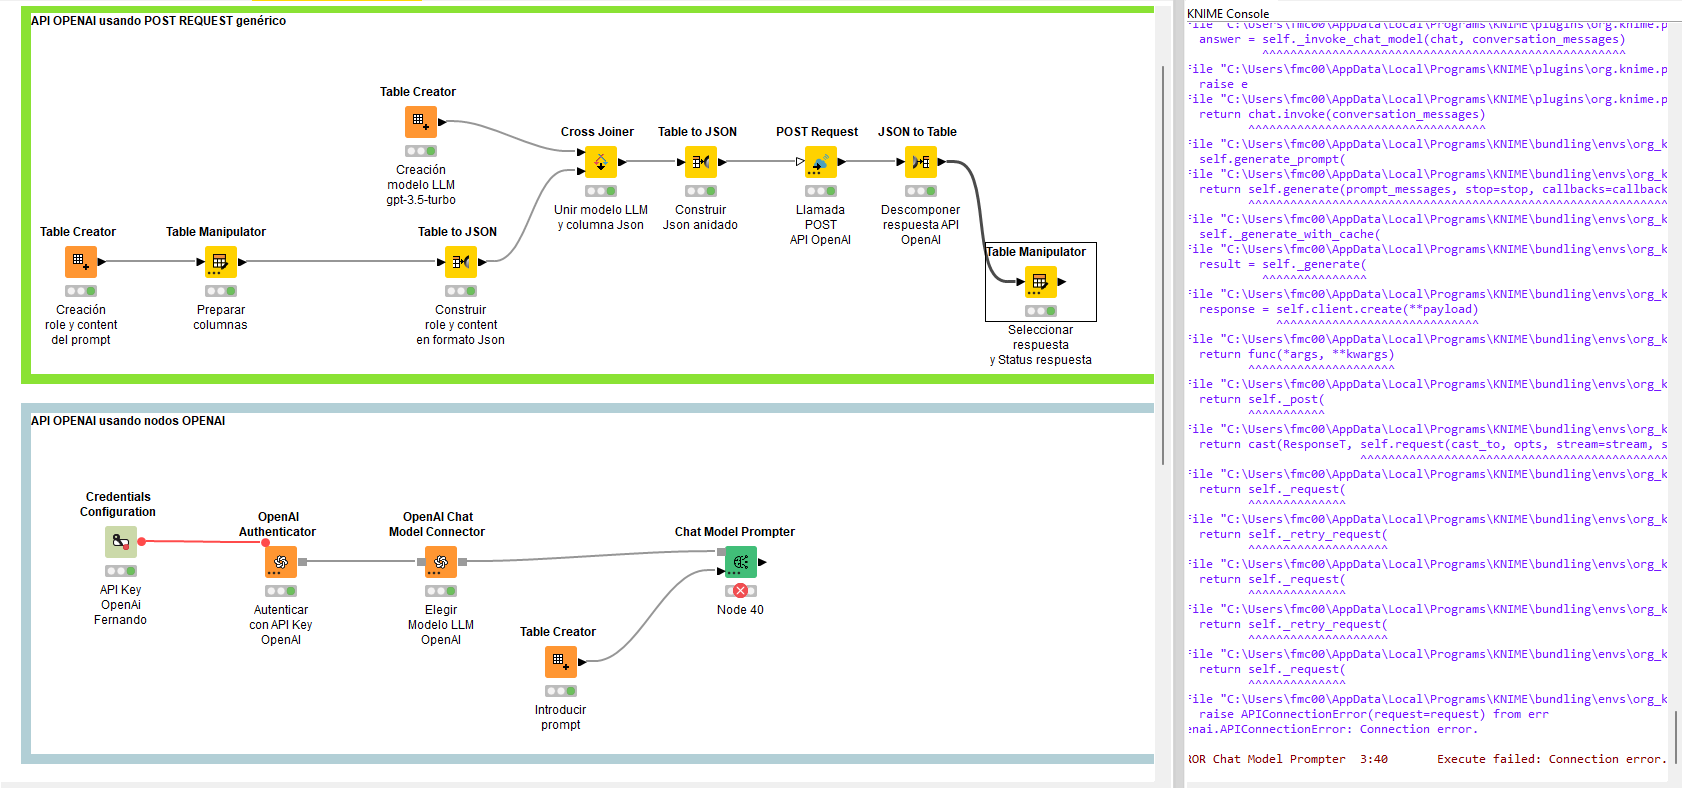
Task: Select Table Creator node 'Introducir prompt'
Action: [x=561, y=662]
